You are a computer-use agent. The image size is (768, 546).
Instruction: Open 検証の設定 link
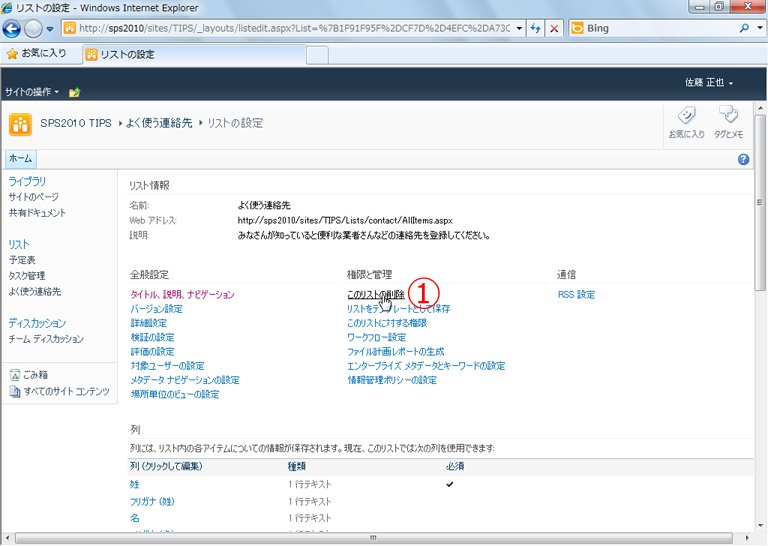(x=152, y=337)
